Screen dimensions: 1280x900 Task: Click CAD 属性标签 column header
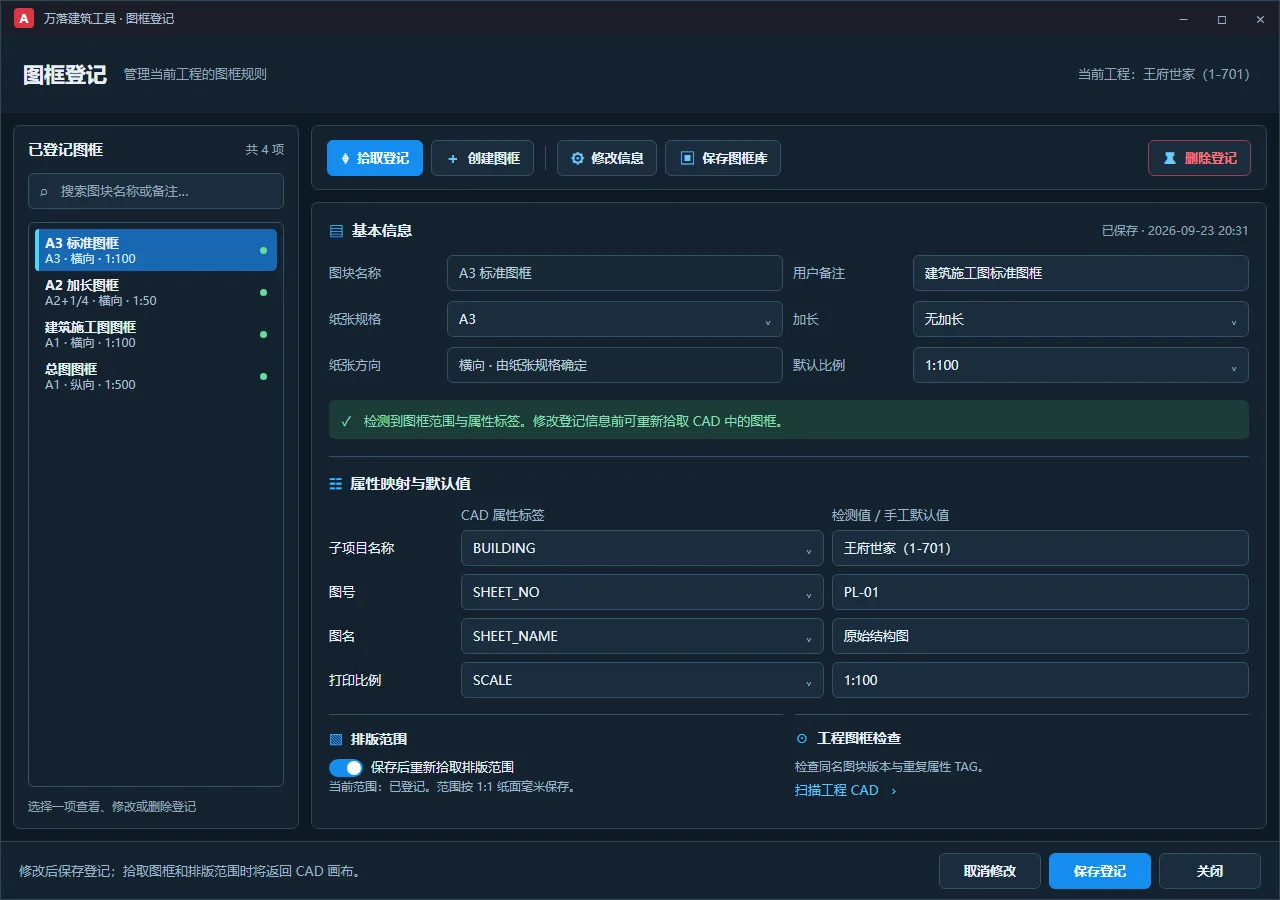pos(503,516)
